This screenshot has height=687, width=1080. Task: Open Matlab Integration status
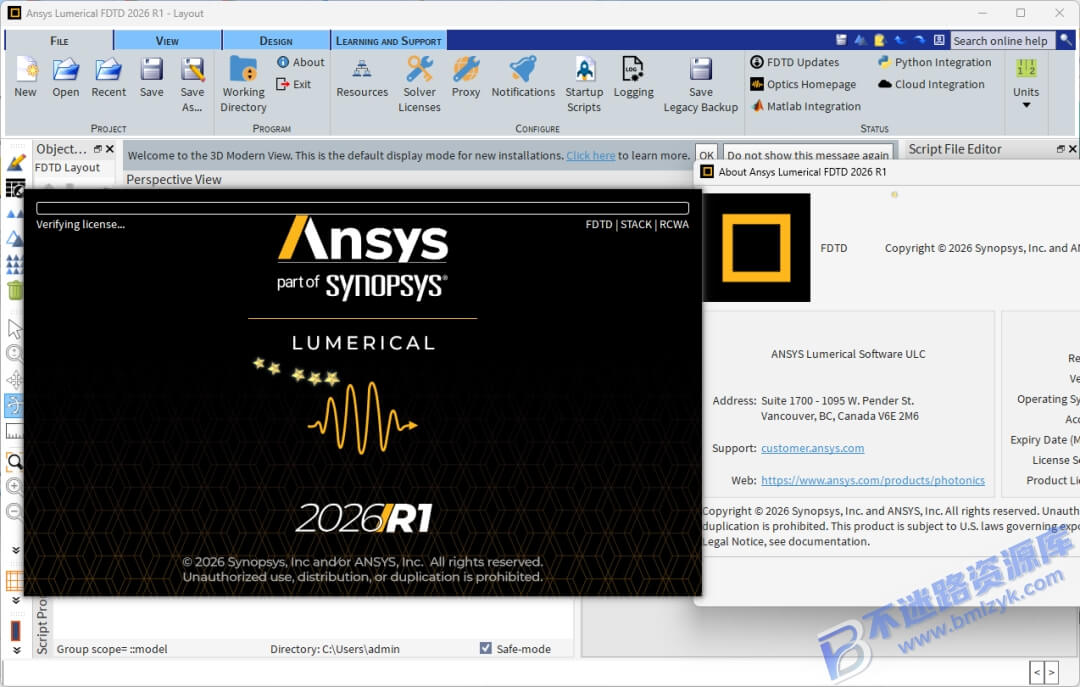click(806, 106)
